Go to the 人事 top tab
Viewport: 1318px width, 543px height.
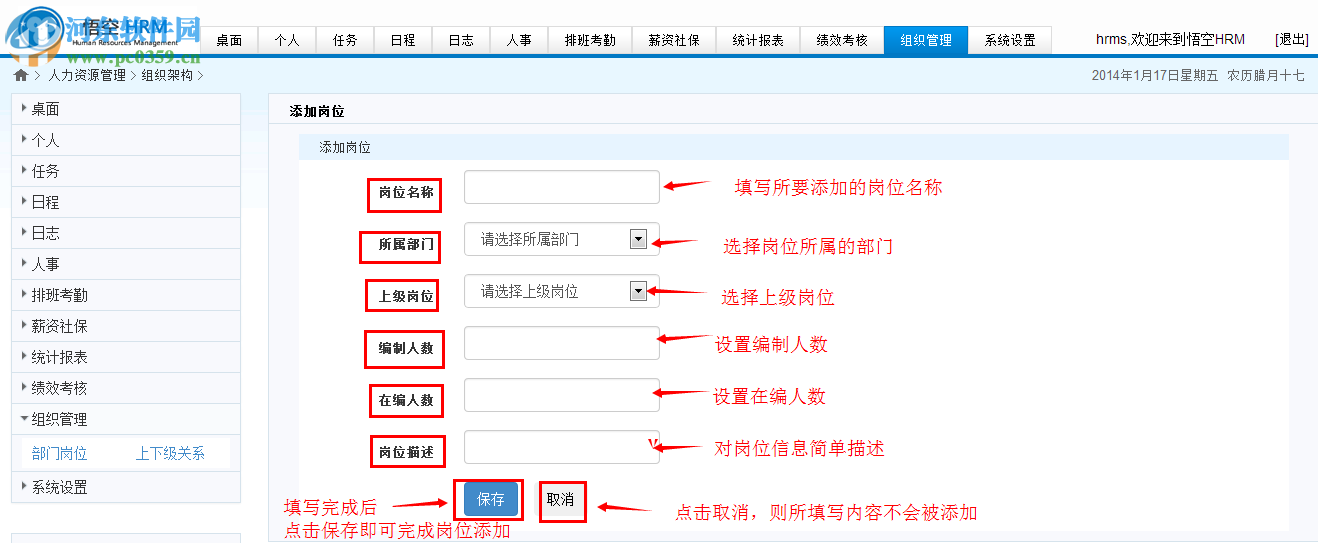[519, 40]
